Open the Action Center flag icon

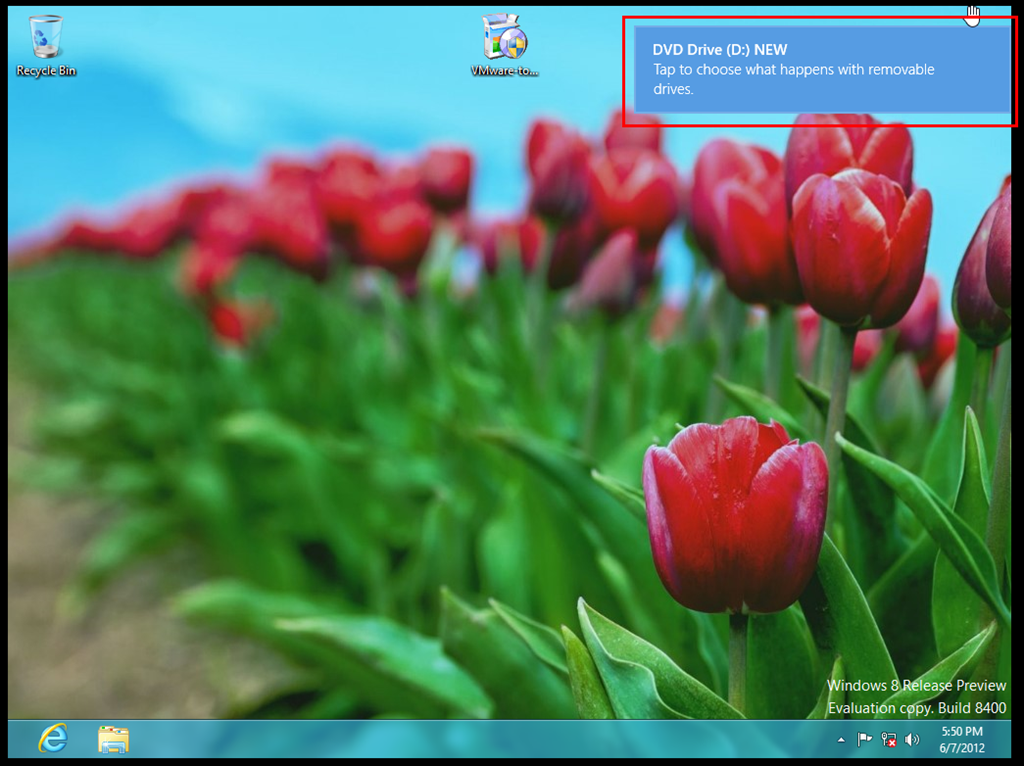pyautogui.click(x=864, y=739)
